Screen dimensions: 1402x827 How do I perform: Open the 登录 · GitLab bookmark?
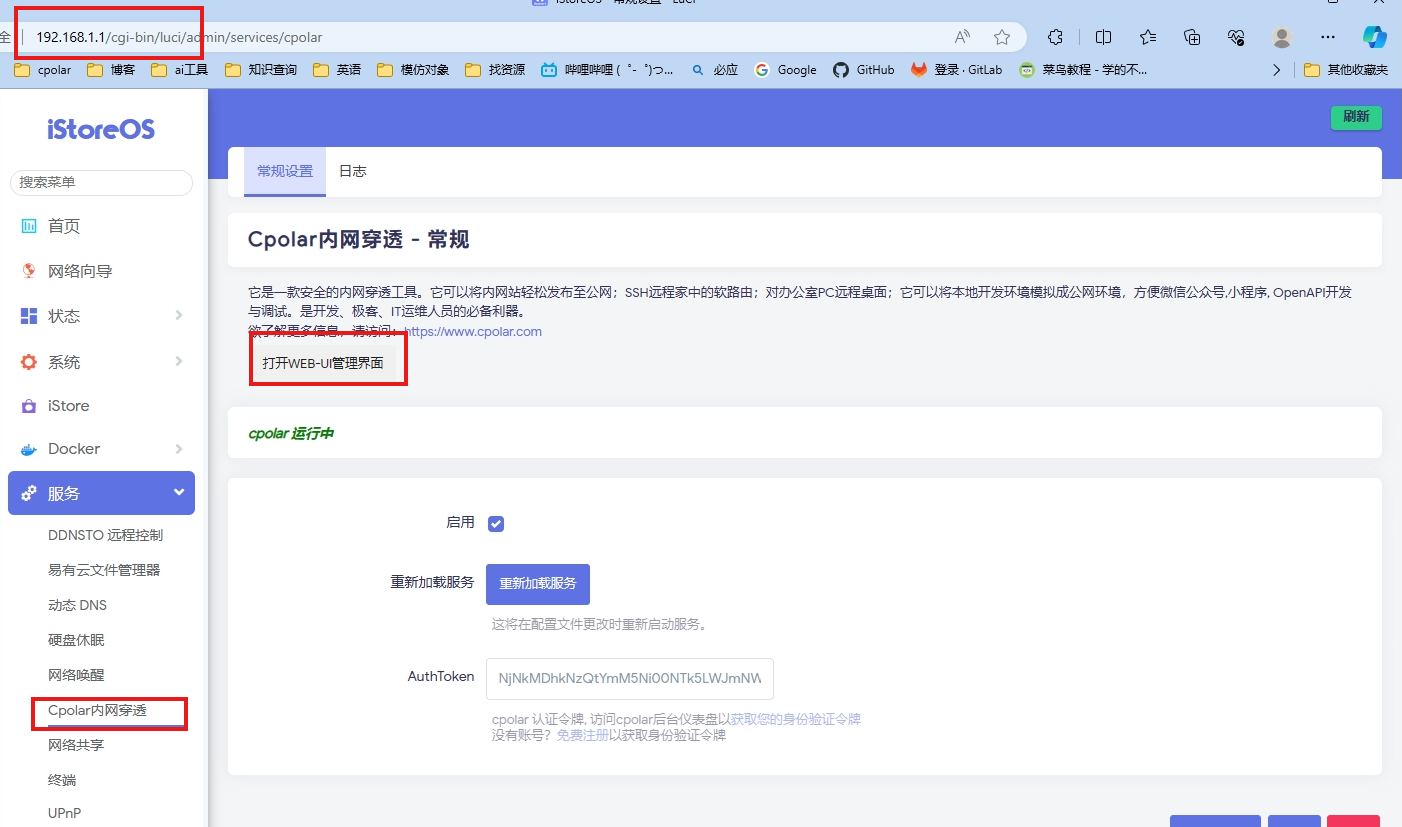[957, 70]
